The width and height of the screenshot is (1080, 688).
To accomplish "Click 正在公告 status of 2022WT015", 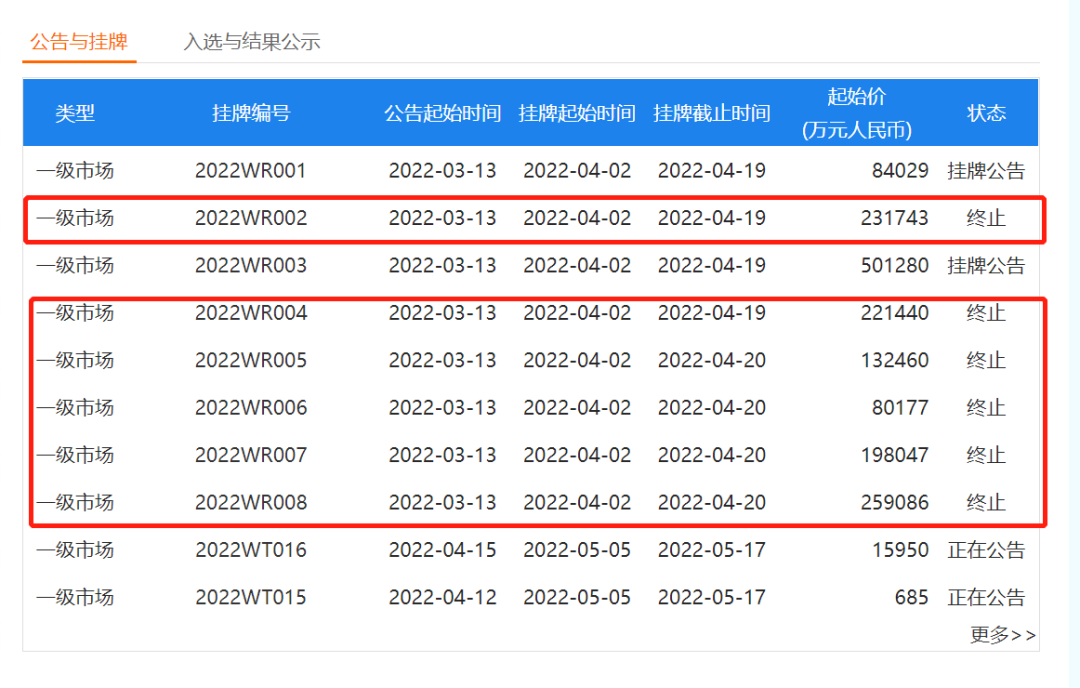I will click(x=986, y=598).
